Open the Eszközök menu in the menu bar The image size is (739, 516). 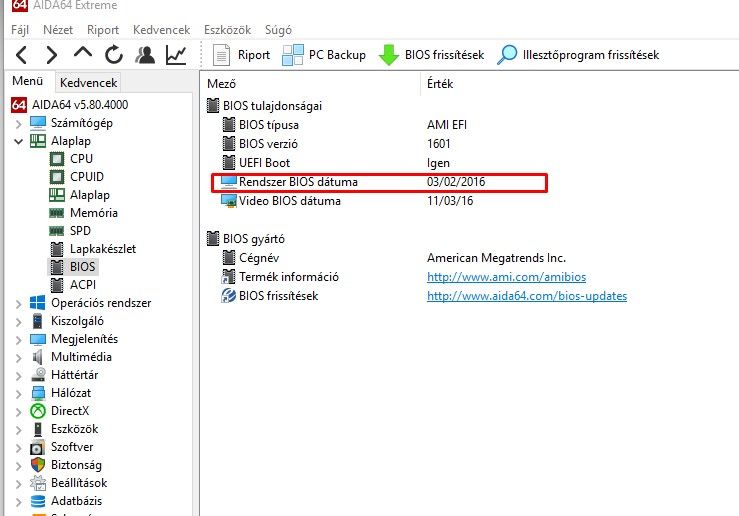(x=227, y=30)
